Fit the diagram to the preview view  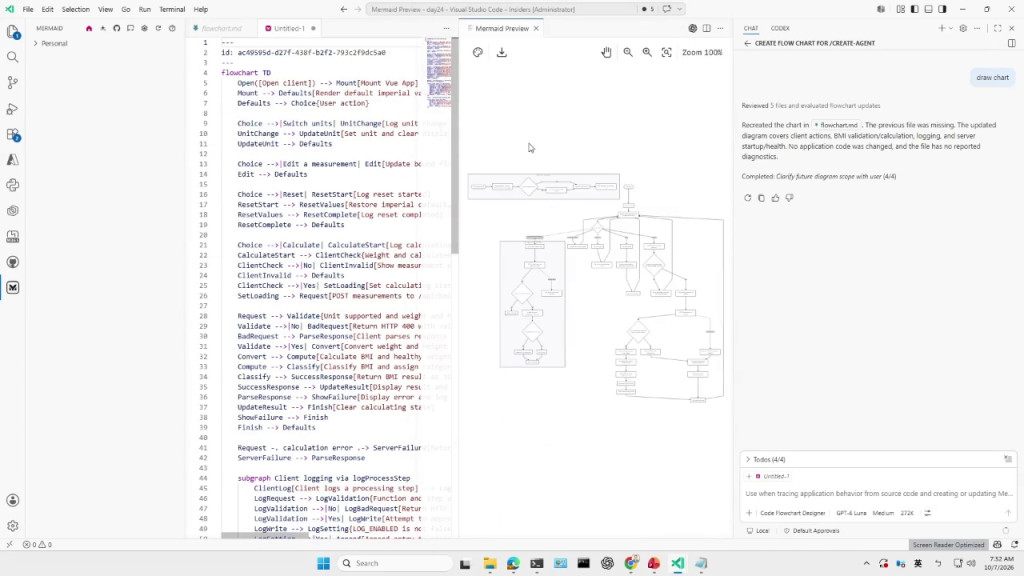coord(666,52)
